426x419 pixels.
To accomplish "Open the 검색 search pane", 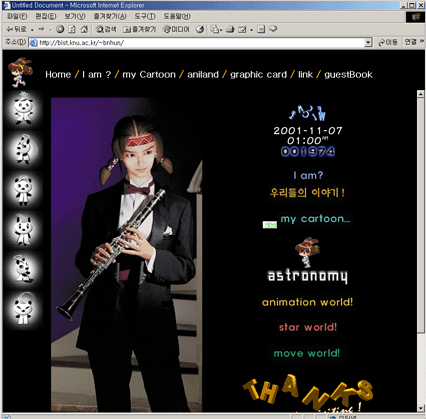I will [106, 29].
